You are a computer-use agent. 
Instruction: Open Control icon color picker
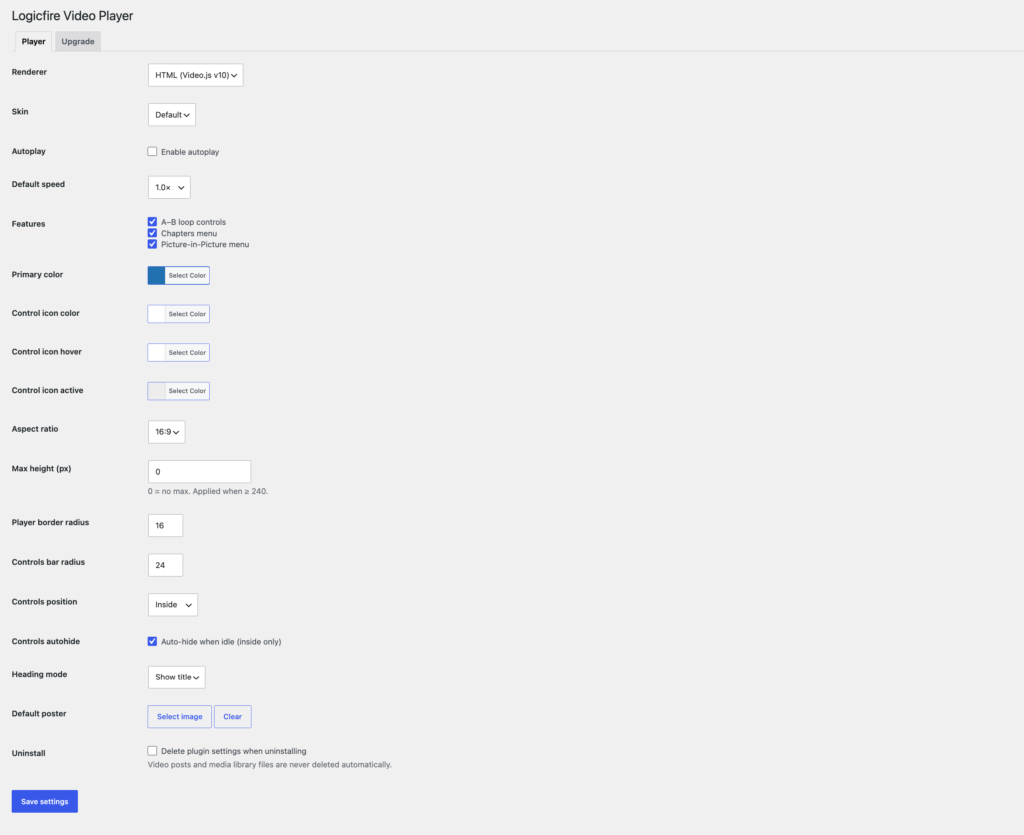[x=178, y=314]
